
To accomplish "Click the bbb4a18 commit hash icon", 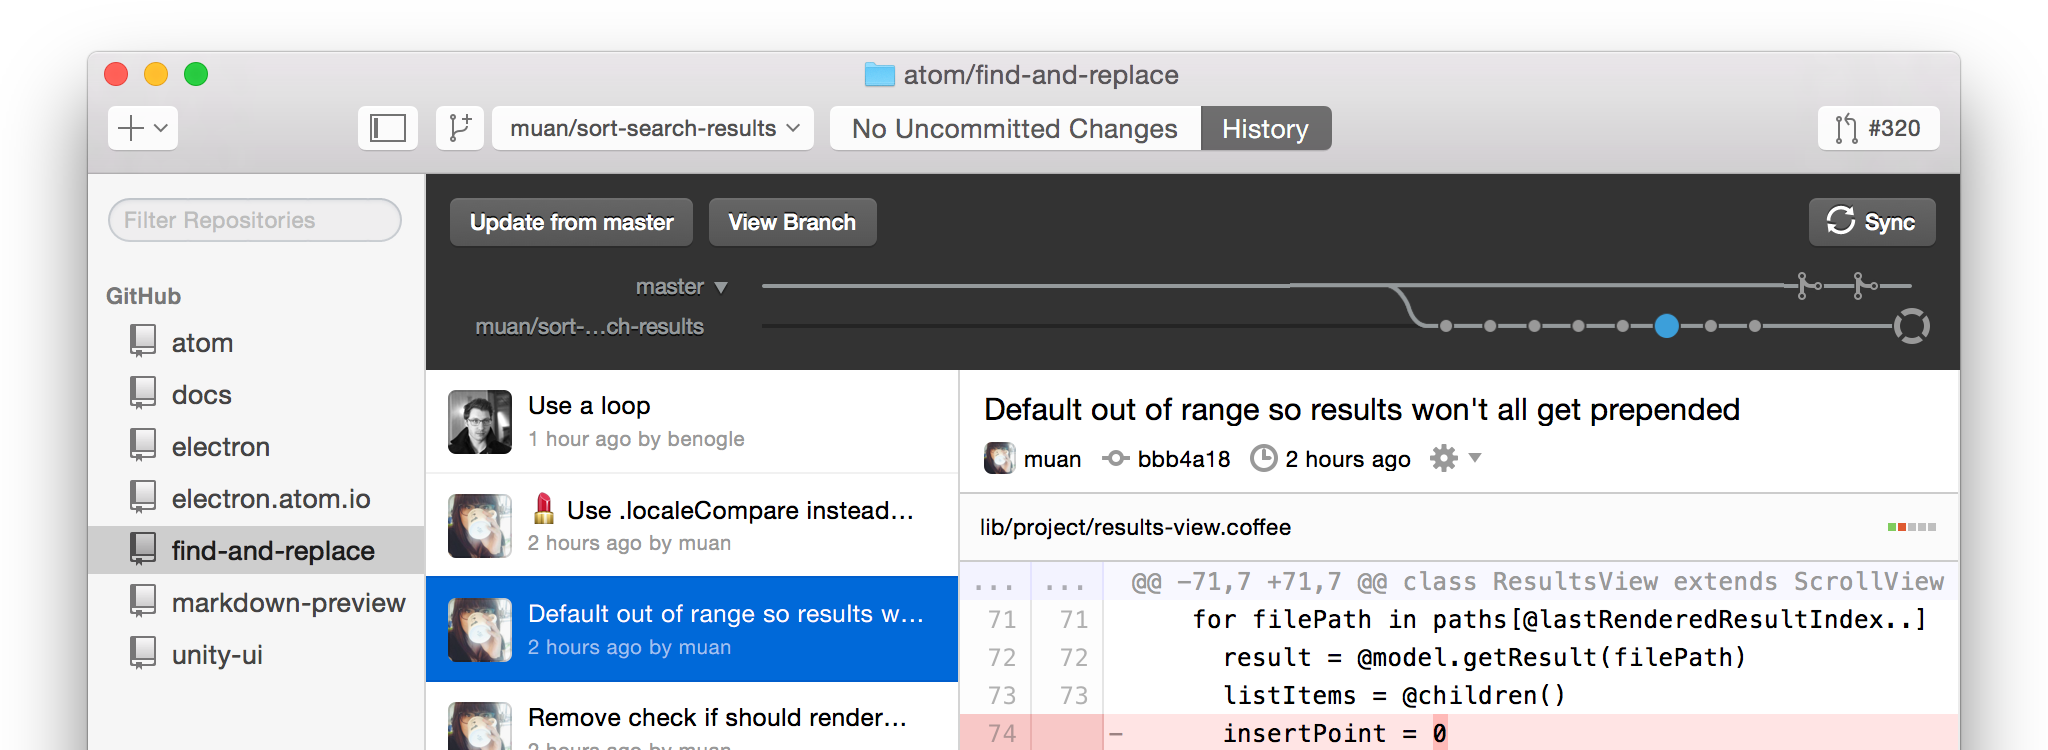I will pos(1115,458).
